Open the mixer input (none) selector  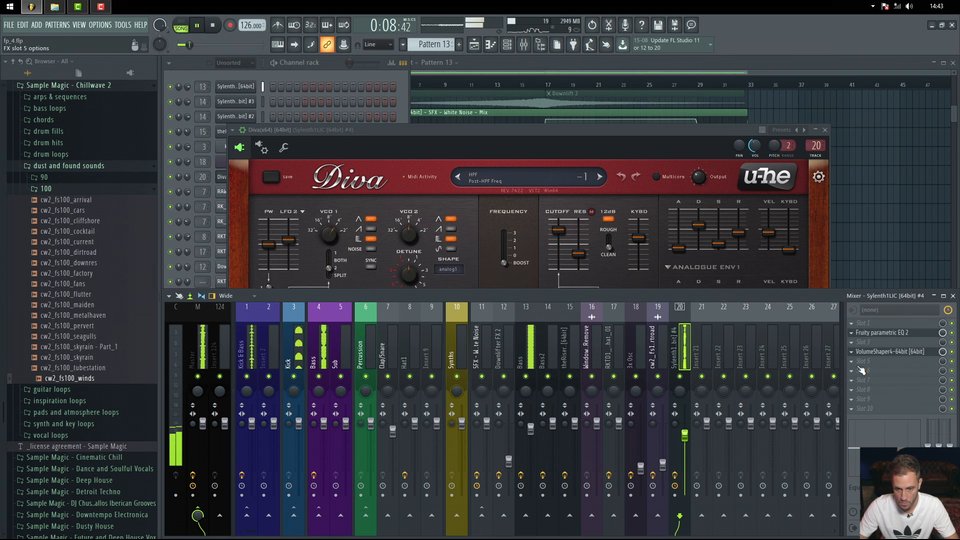[899, 310]
